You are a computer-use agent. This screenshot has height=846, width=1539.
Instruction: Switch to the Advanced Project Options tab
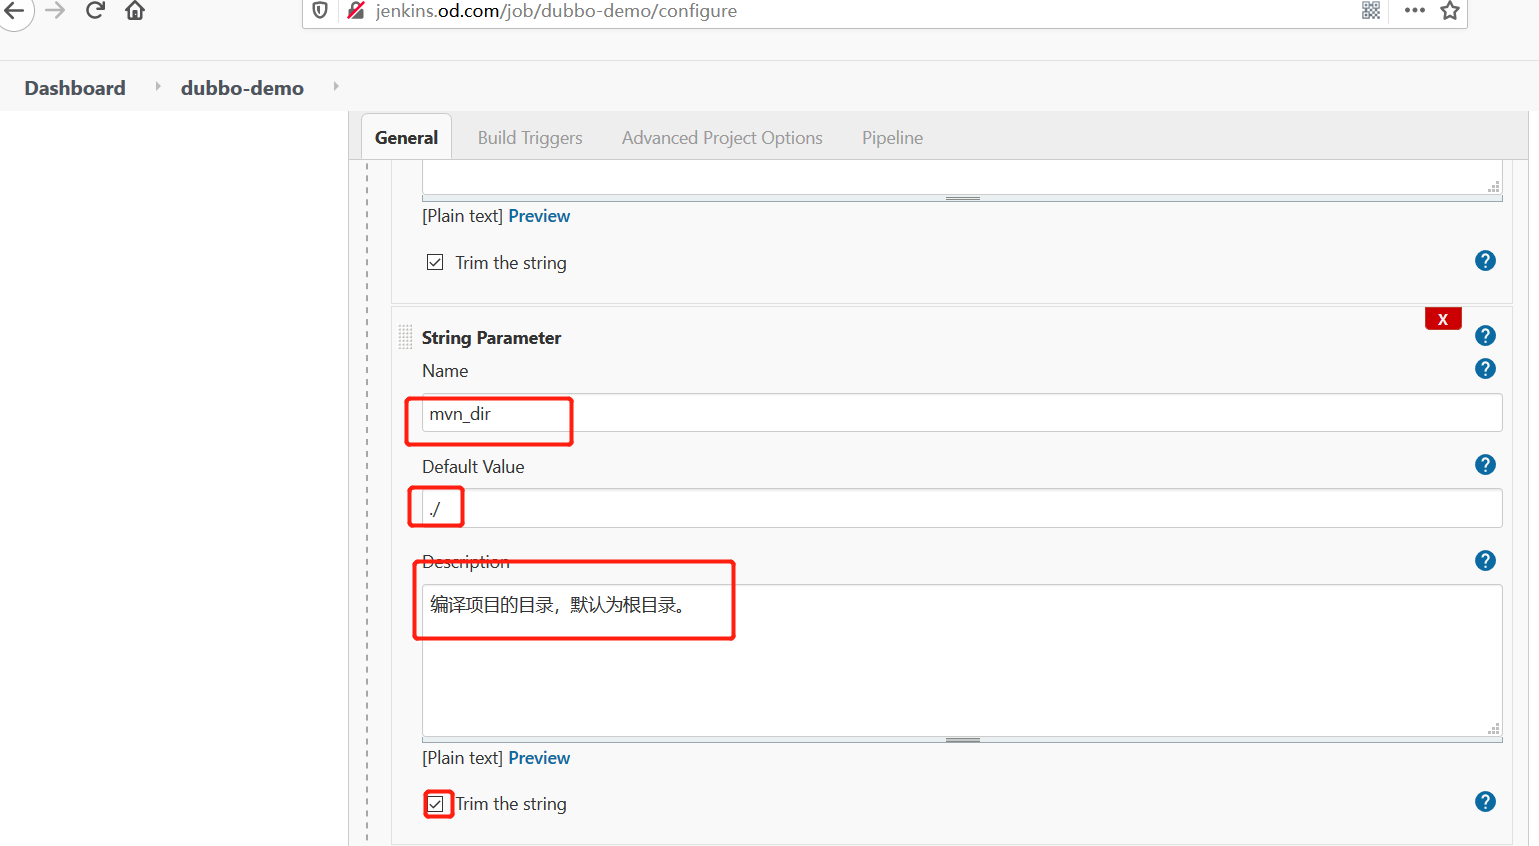point(722,138)
